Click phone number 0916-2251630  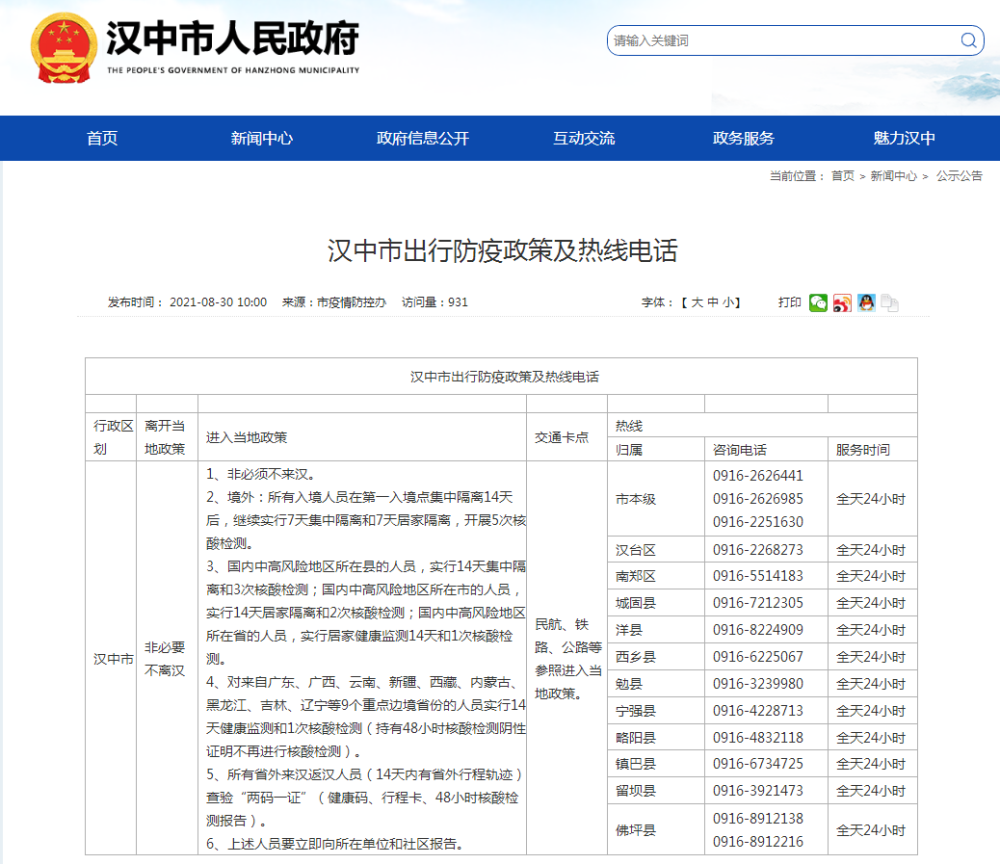(x=758, y=522)
